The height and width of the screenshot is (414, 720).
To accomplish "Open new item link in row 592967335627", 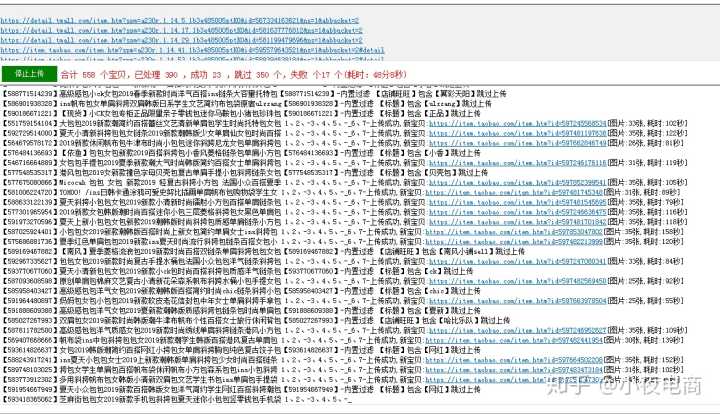I will pos(518,262).
